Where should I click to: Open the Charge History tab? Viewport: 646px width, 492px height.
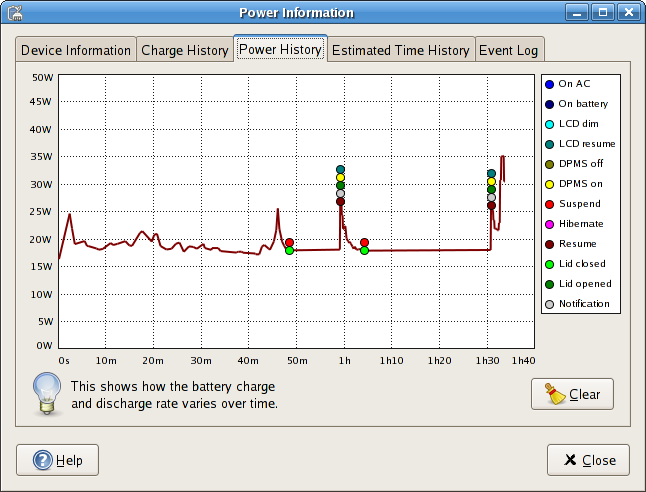coord(184,50)
